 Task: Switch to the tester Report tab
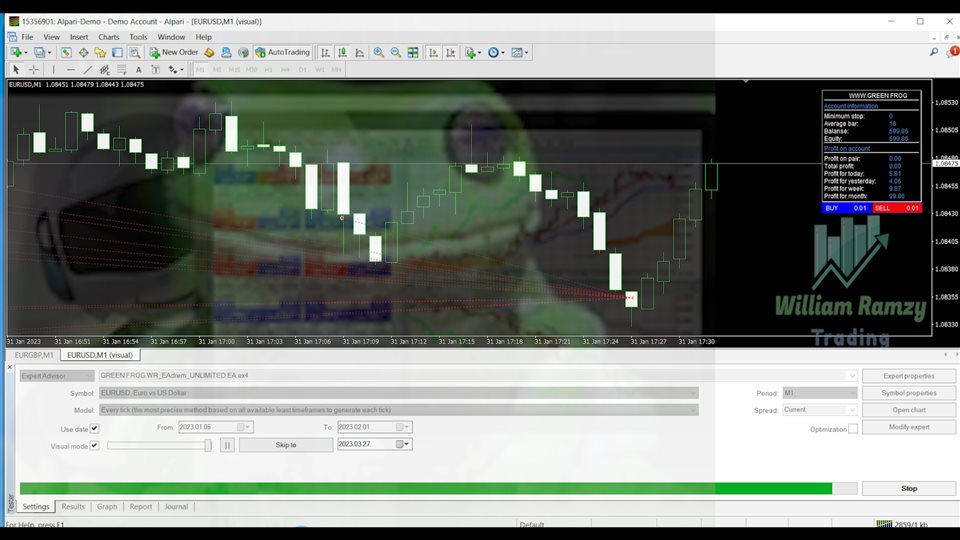pyautogui.click(x=141, y=507)
